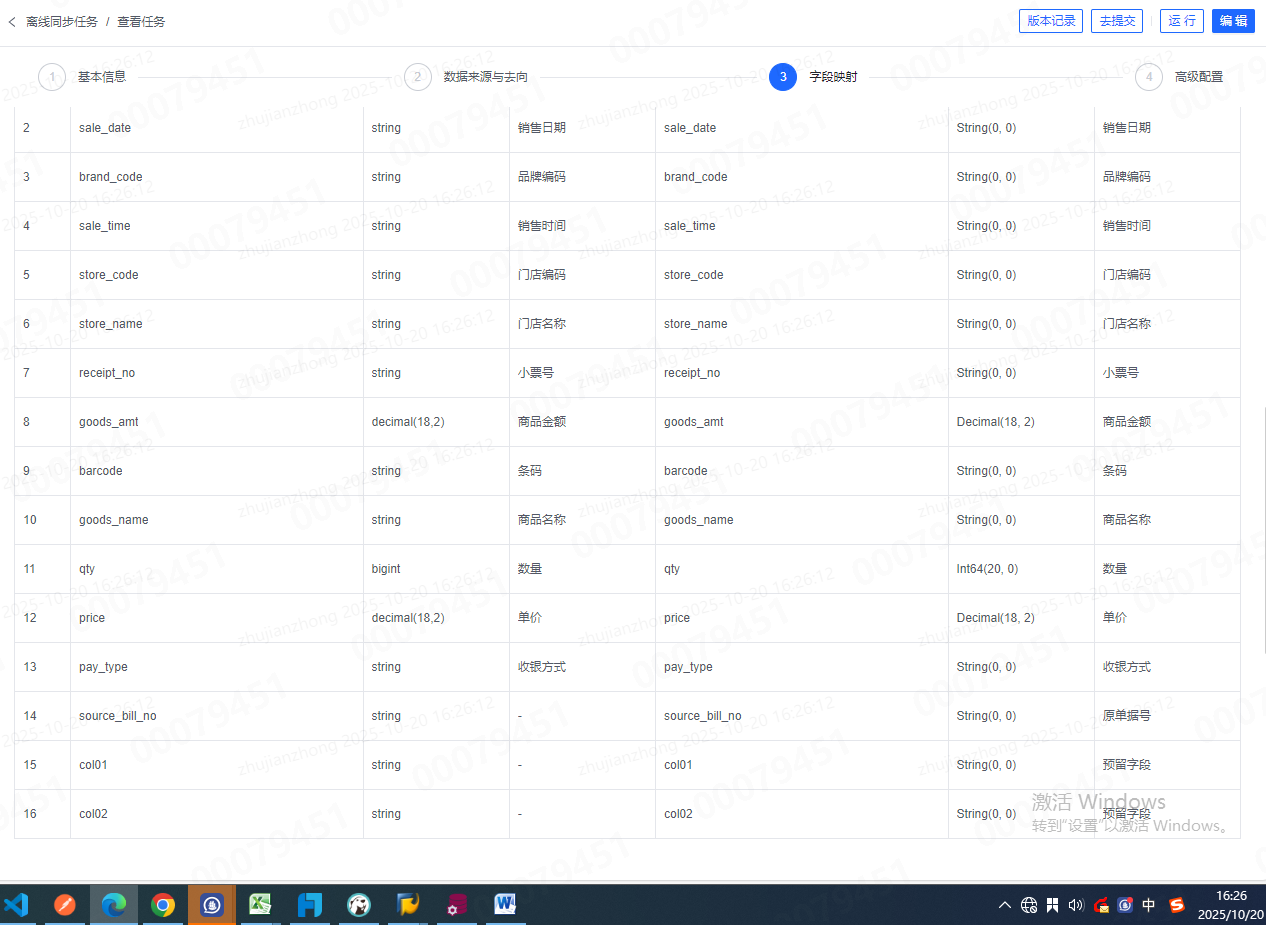Open Google Chrome from the taskbar
Screen dimensions: 1266x925
pyautogui.click(x=162, y=905)
